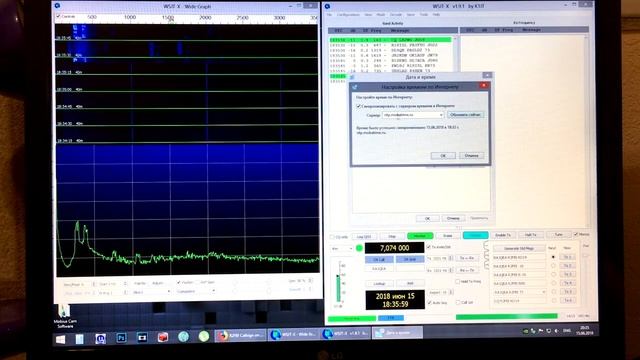Open the Cumulative spectrum dropdown
The image size is (640, 360).
point(196,291)
